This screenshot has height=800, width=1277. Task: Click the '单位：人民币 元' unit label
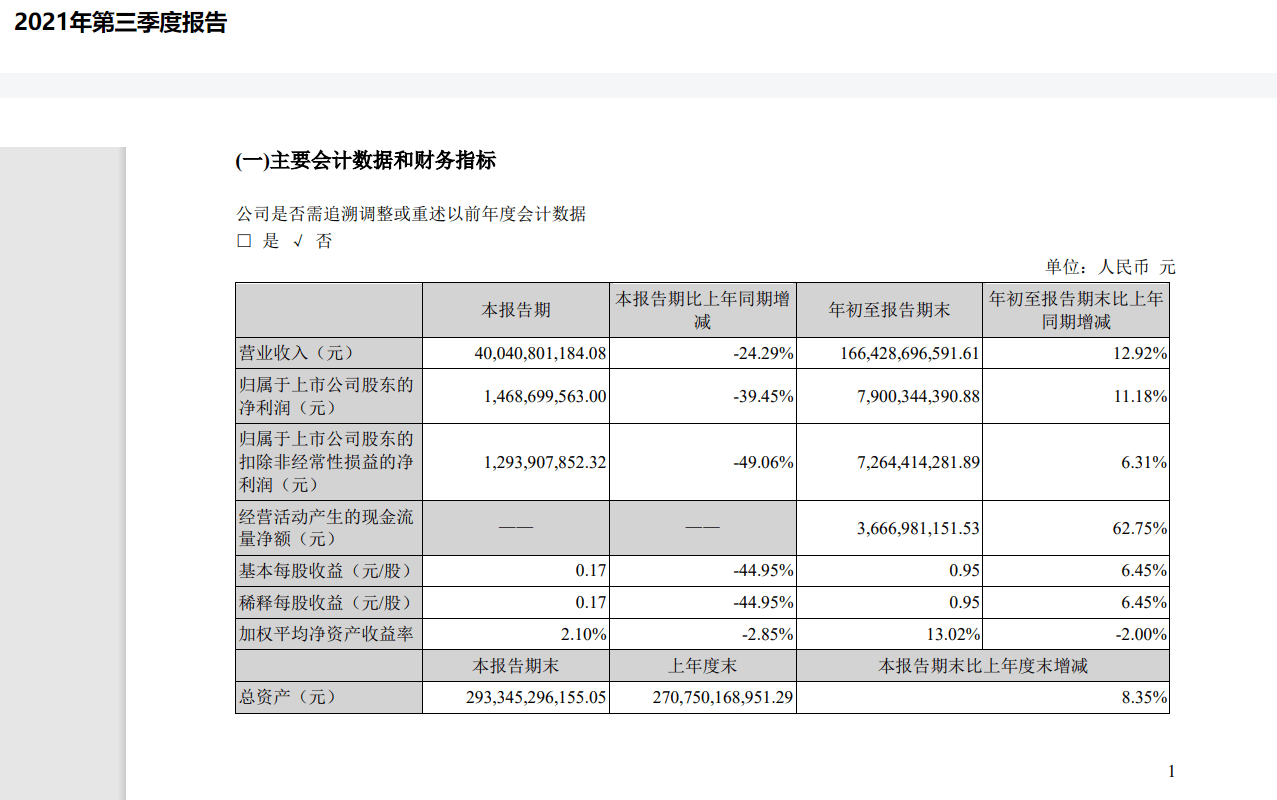[x=1110, y=267]
